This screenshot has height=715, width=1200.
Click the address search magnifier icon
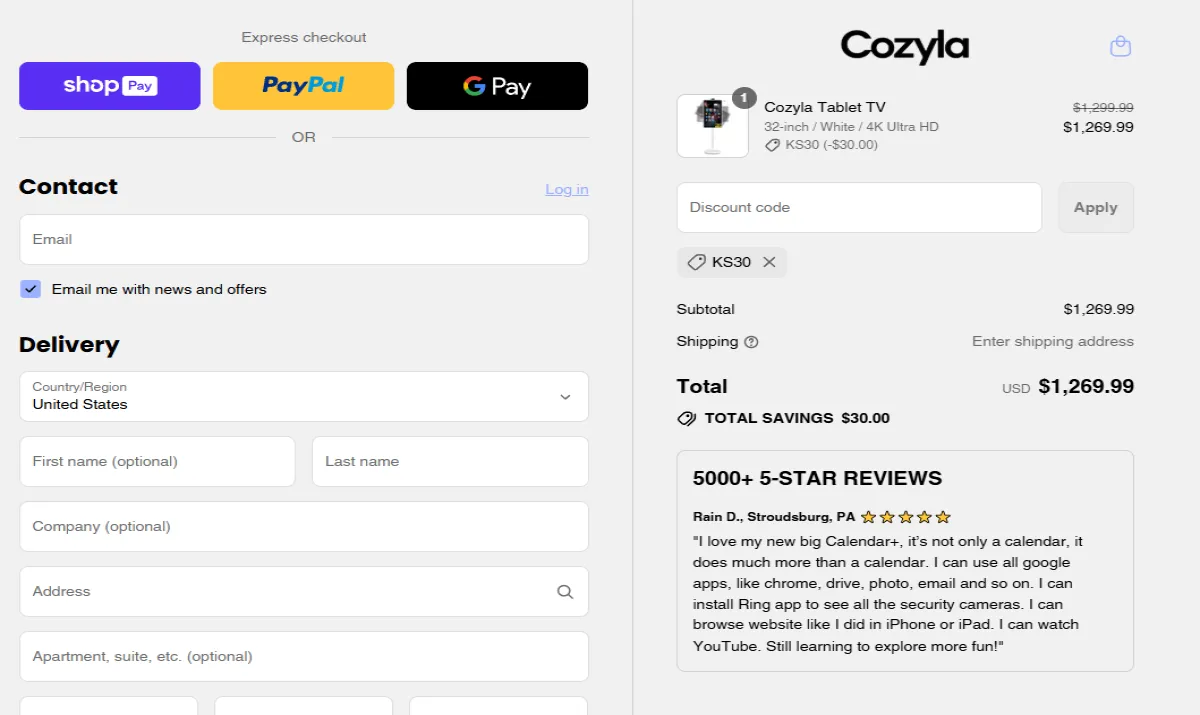tap(565, 592)
